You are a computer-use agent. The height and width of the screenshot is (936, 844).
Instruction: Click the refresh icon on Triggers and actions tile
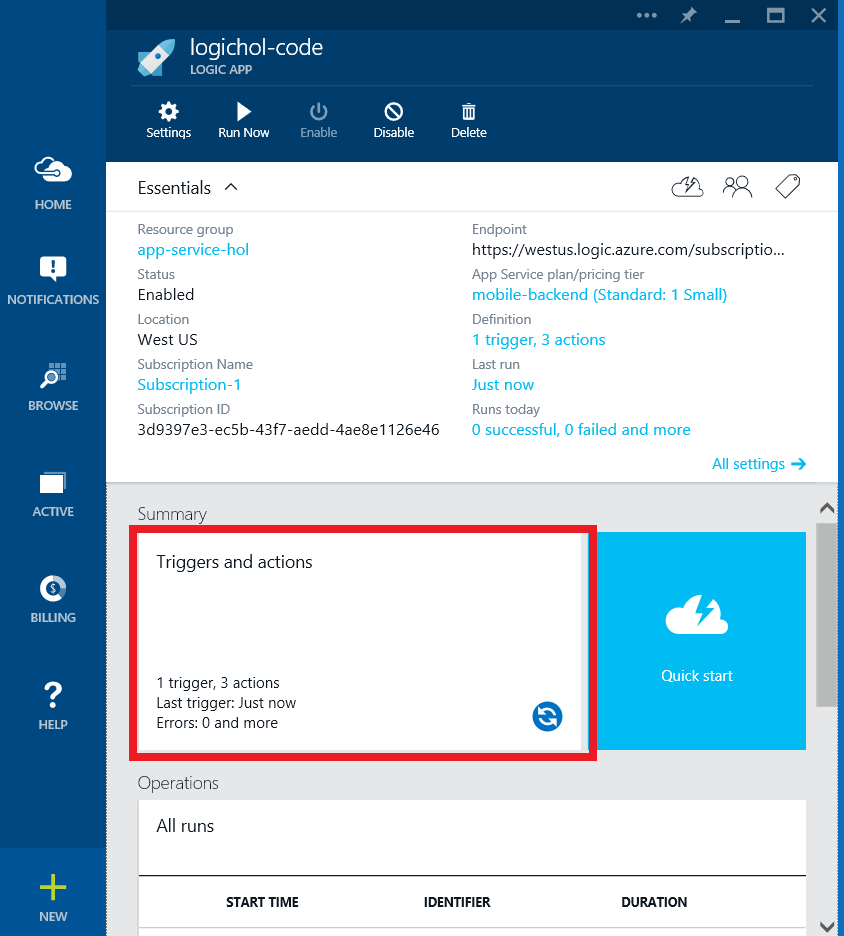[x=547, y=716]
